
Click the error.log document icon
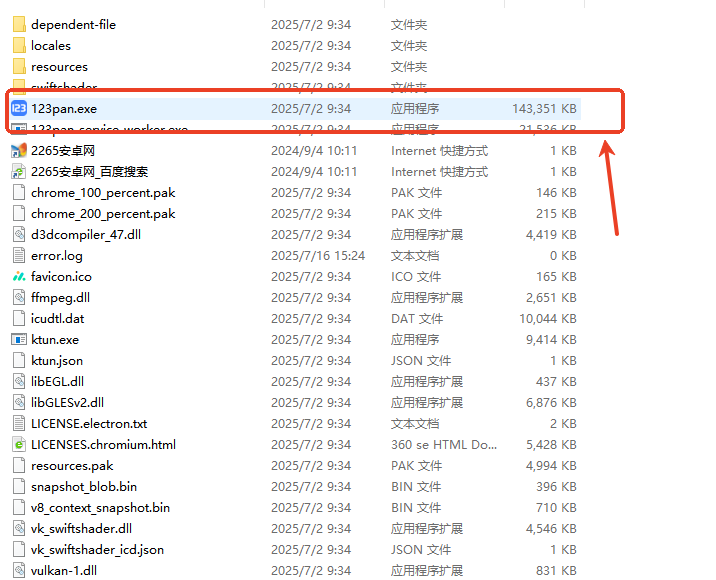click(19, 256)
